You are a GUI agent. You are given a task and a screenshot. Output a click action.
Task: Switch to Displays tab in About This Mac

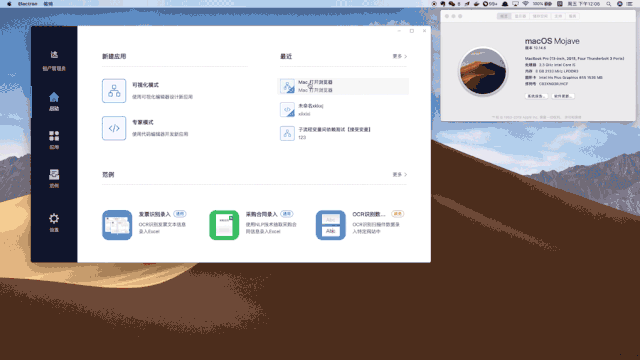pyautogui.click(x=520, y=16)
